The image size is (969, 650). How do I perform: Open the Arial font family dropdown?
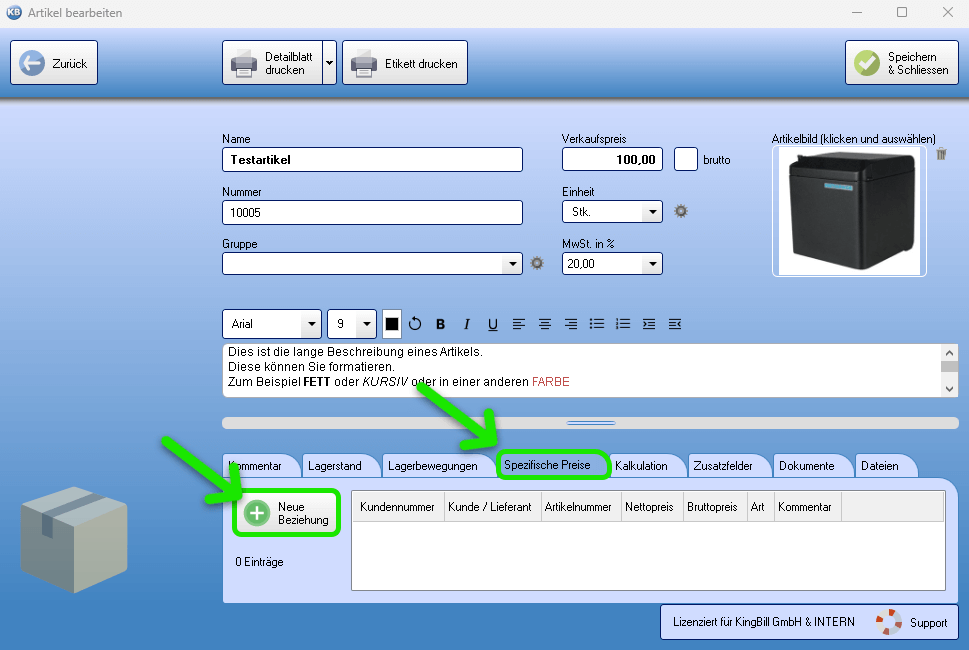[312, 324]
